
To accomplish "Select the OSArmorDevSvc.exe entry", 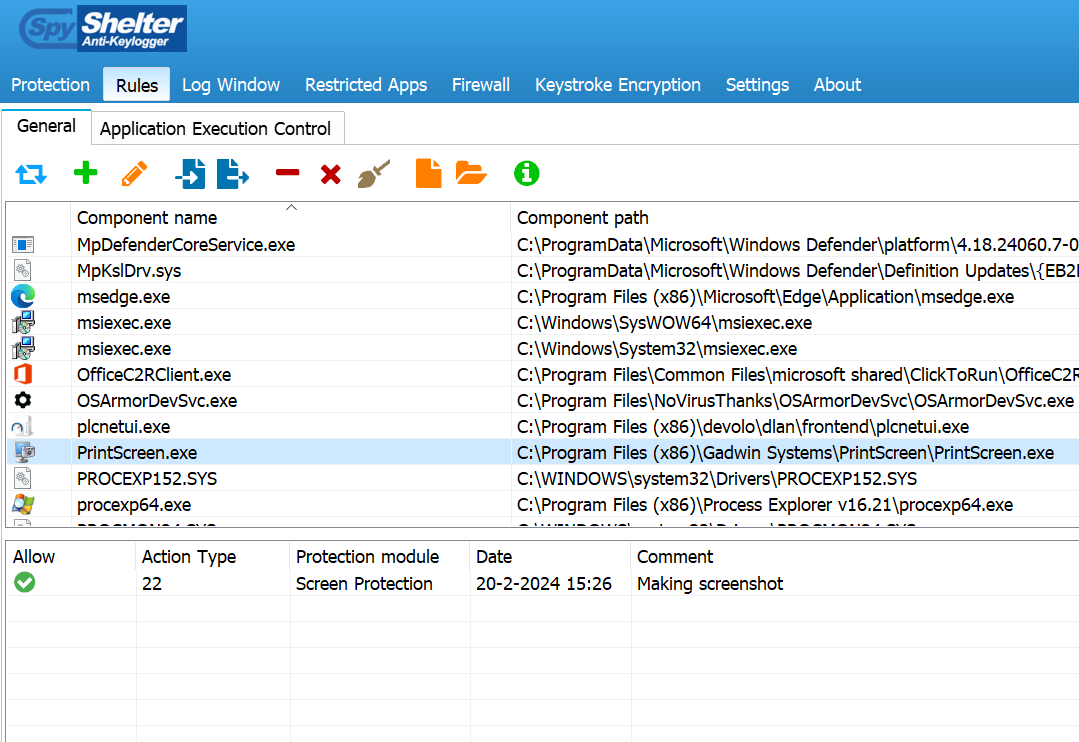I will click(157, 401).
